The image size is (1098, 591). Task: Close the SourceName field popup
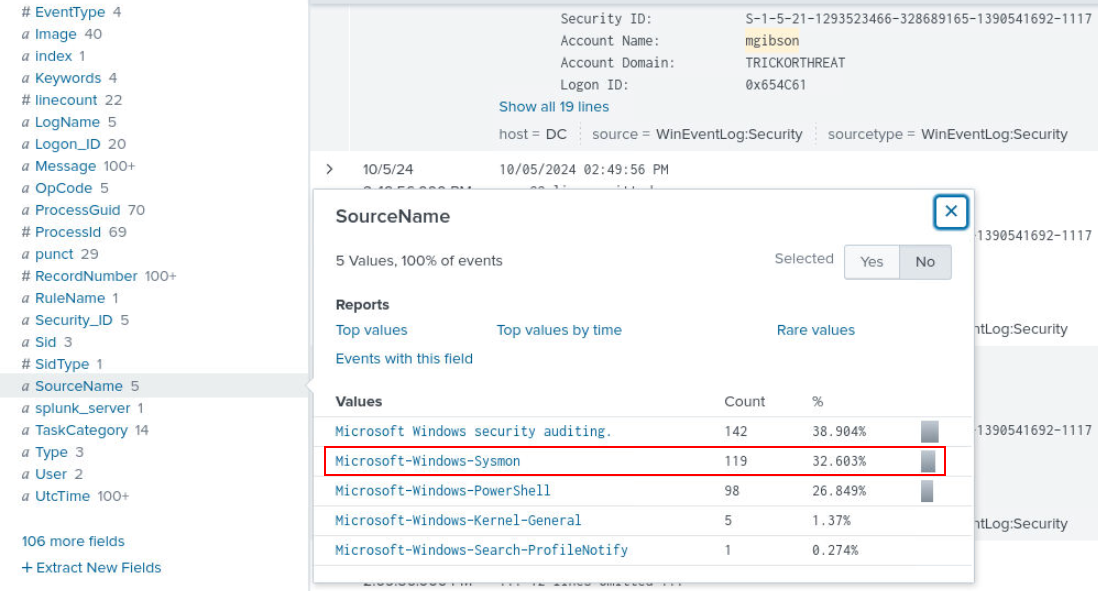click(951, 211)
